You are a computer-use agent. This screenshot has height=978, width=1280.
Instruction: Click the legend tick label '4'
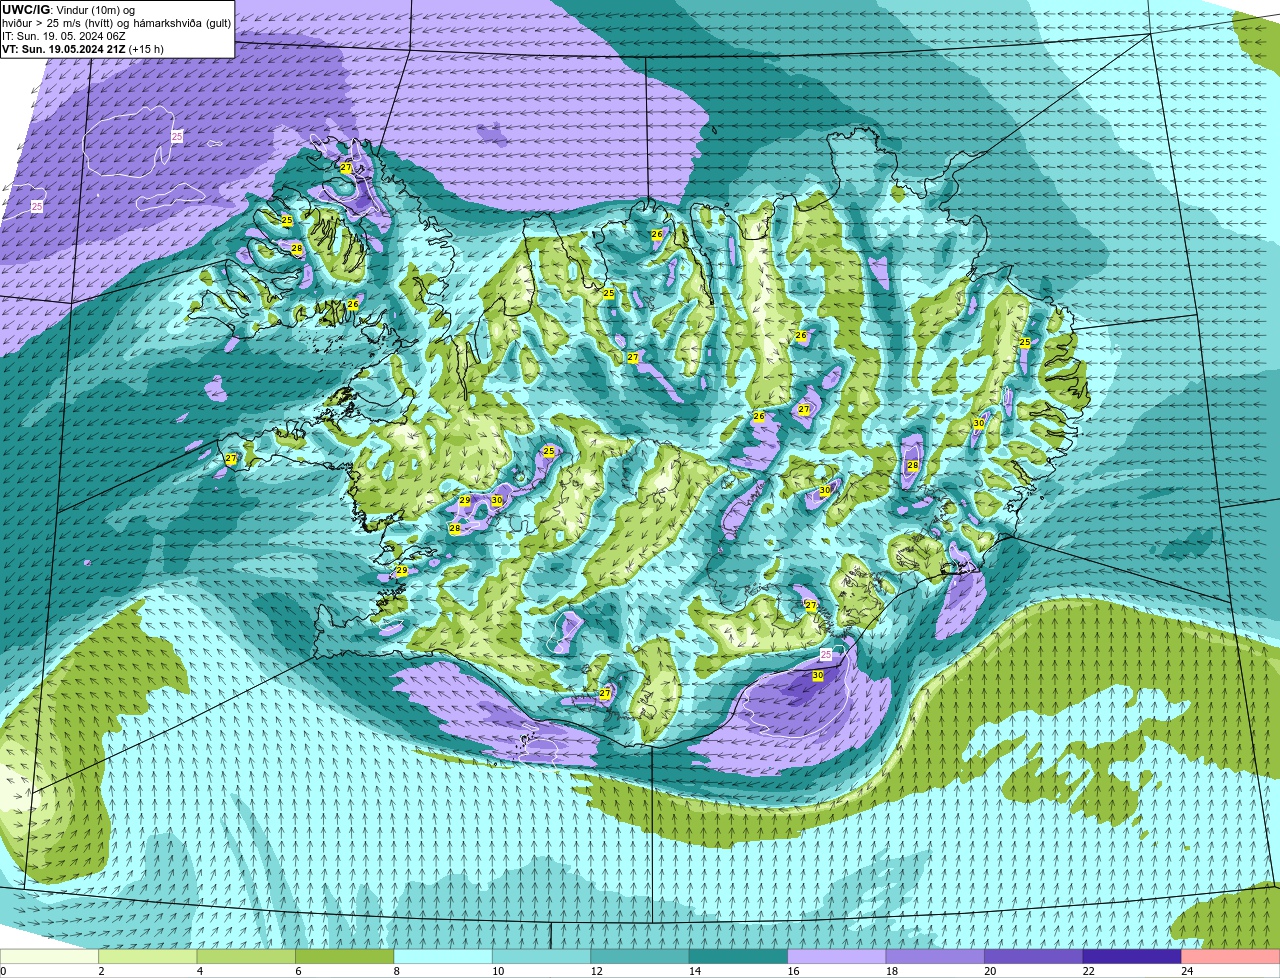point(199,971)
